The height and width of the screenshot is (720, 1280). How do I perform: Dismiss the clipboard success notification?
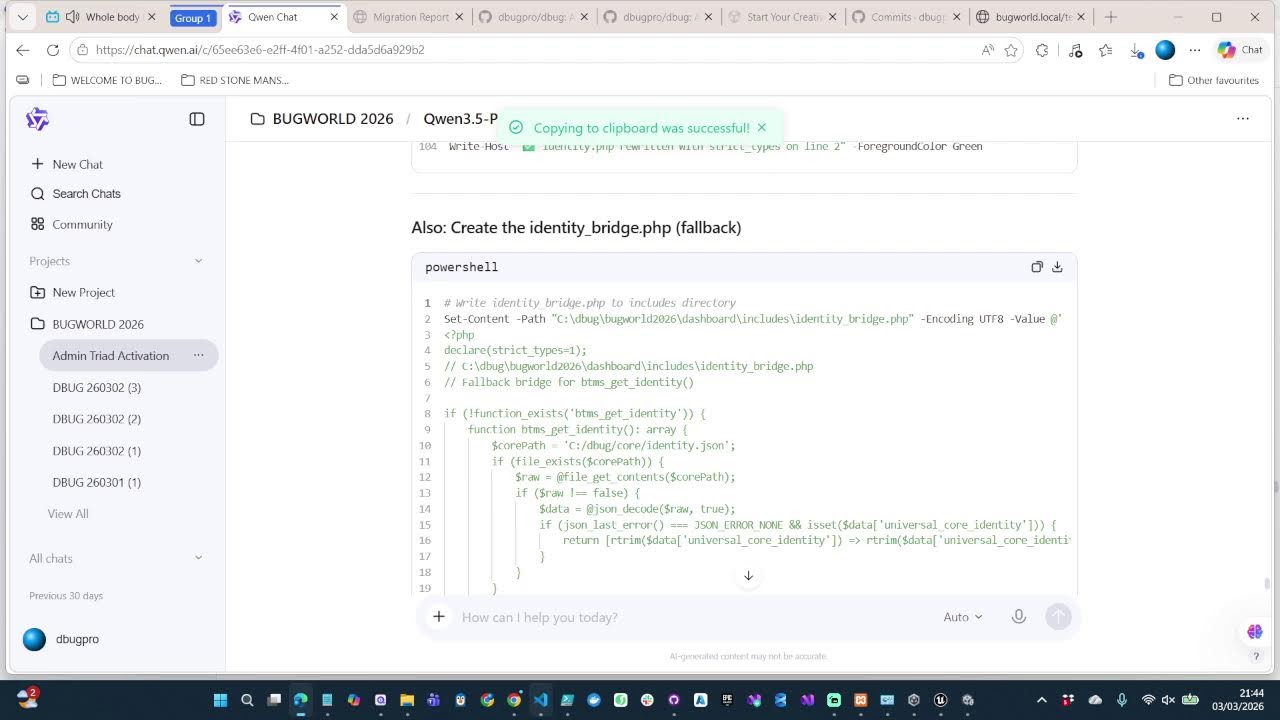(762, 127)
